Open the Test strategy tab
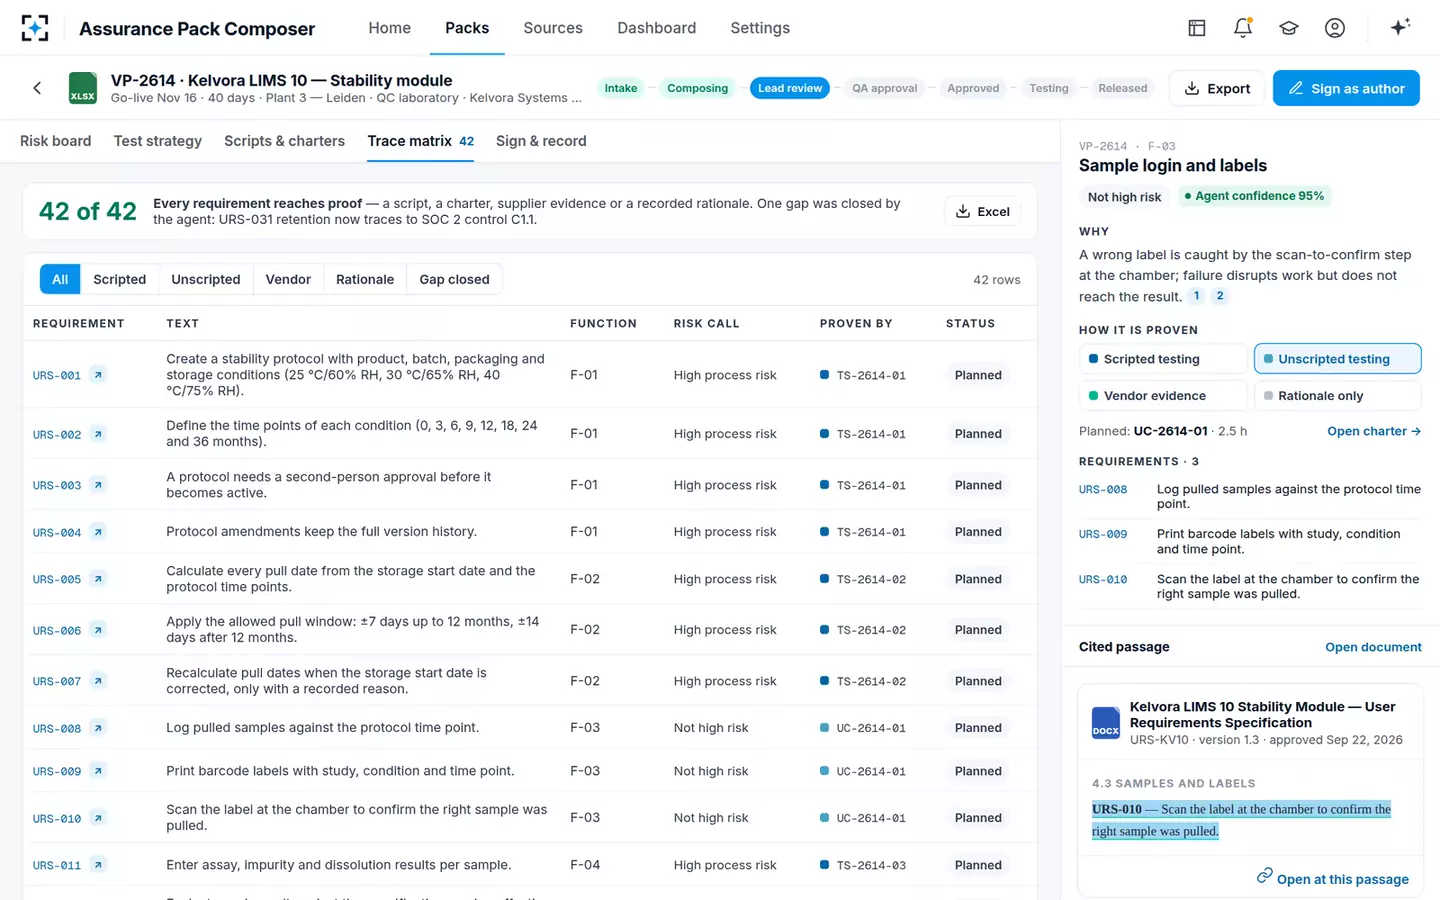The height and width of the screenshot is (900, 1440). [x=158, y=141]
